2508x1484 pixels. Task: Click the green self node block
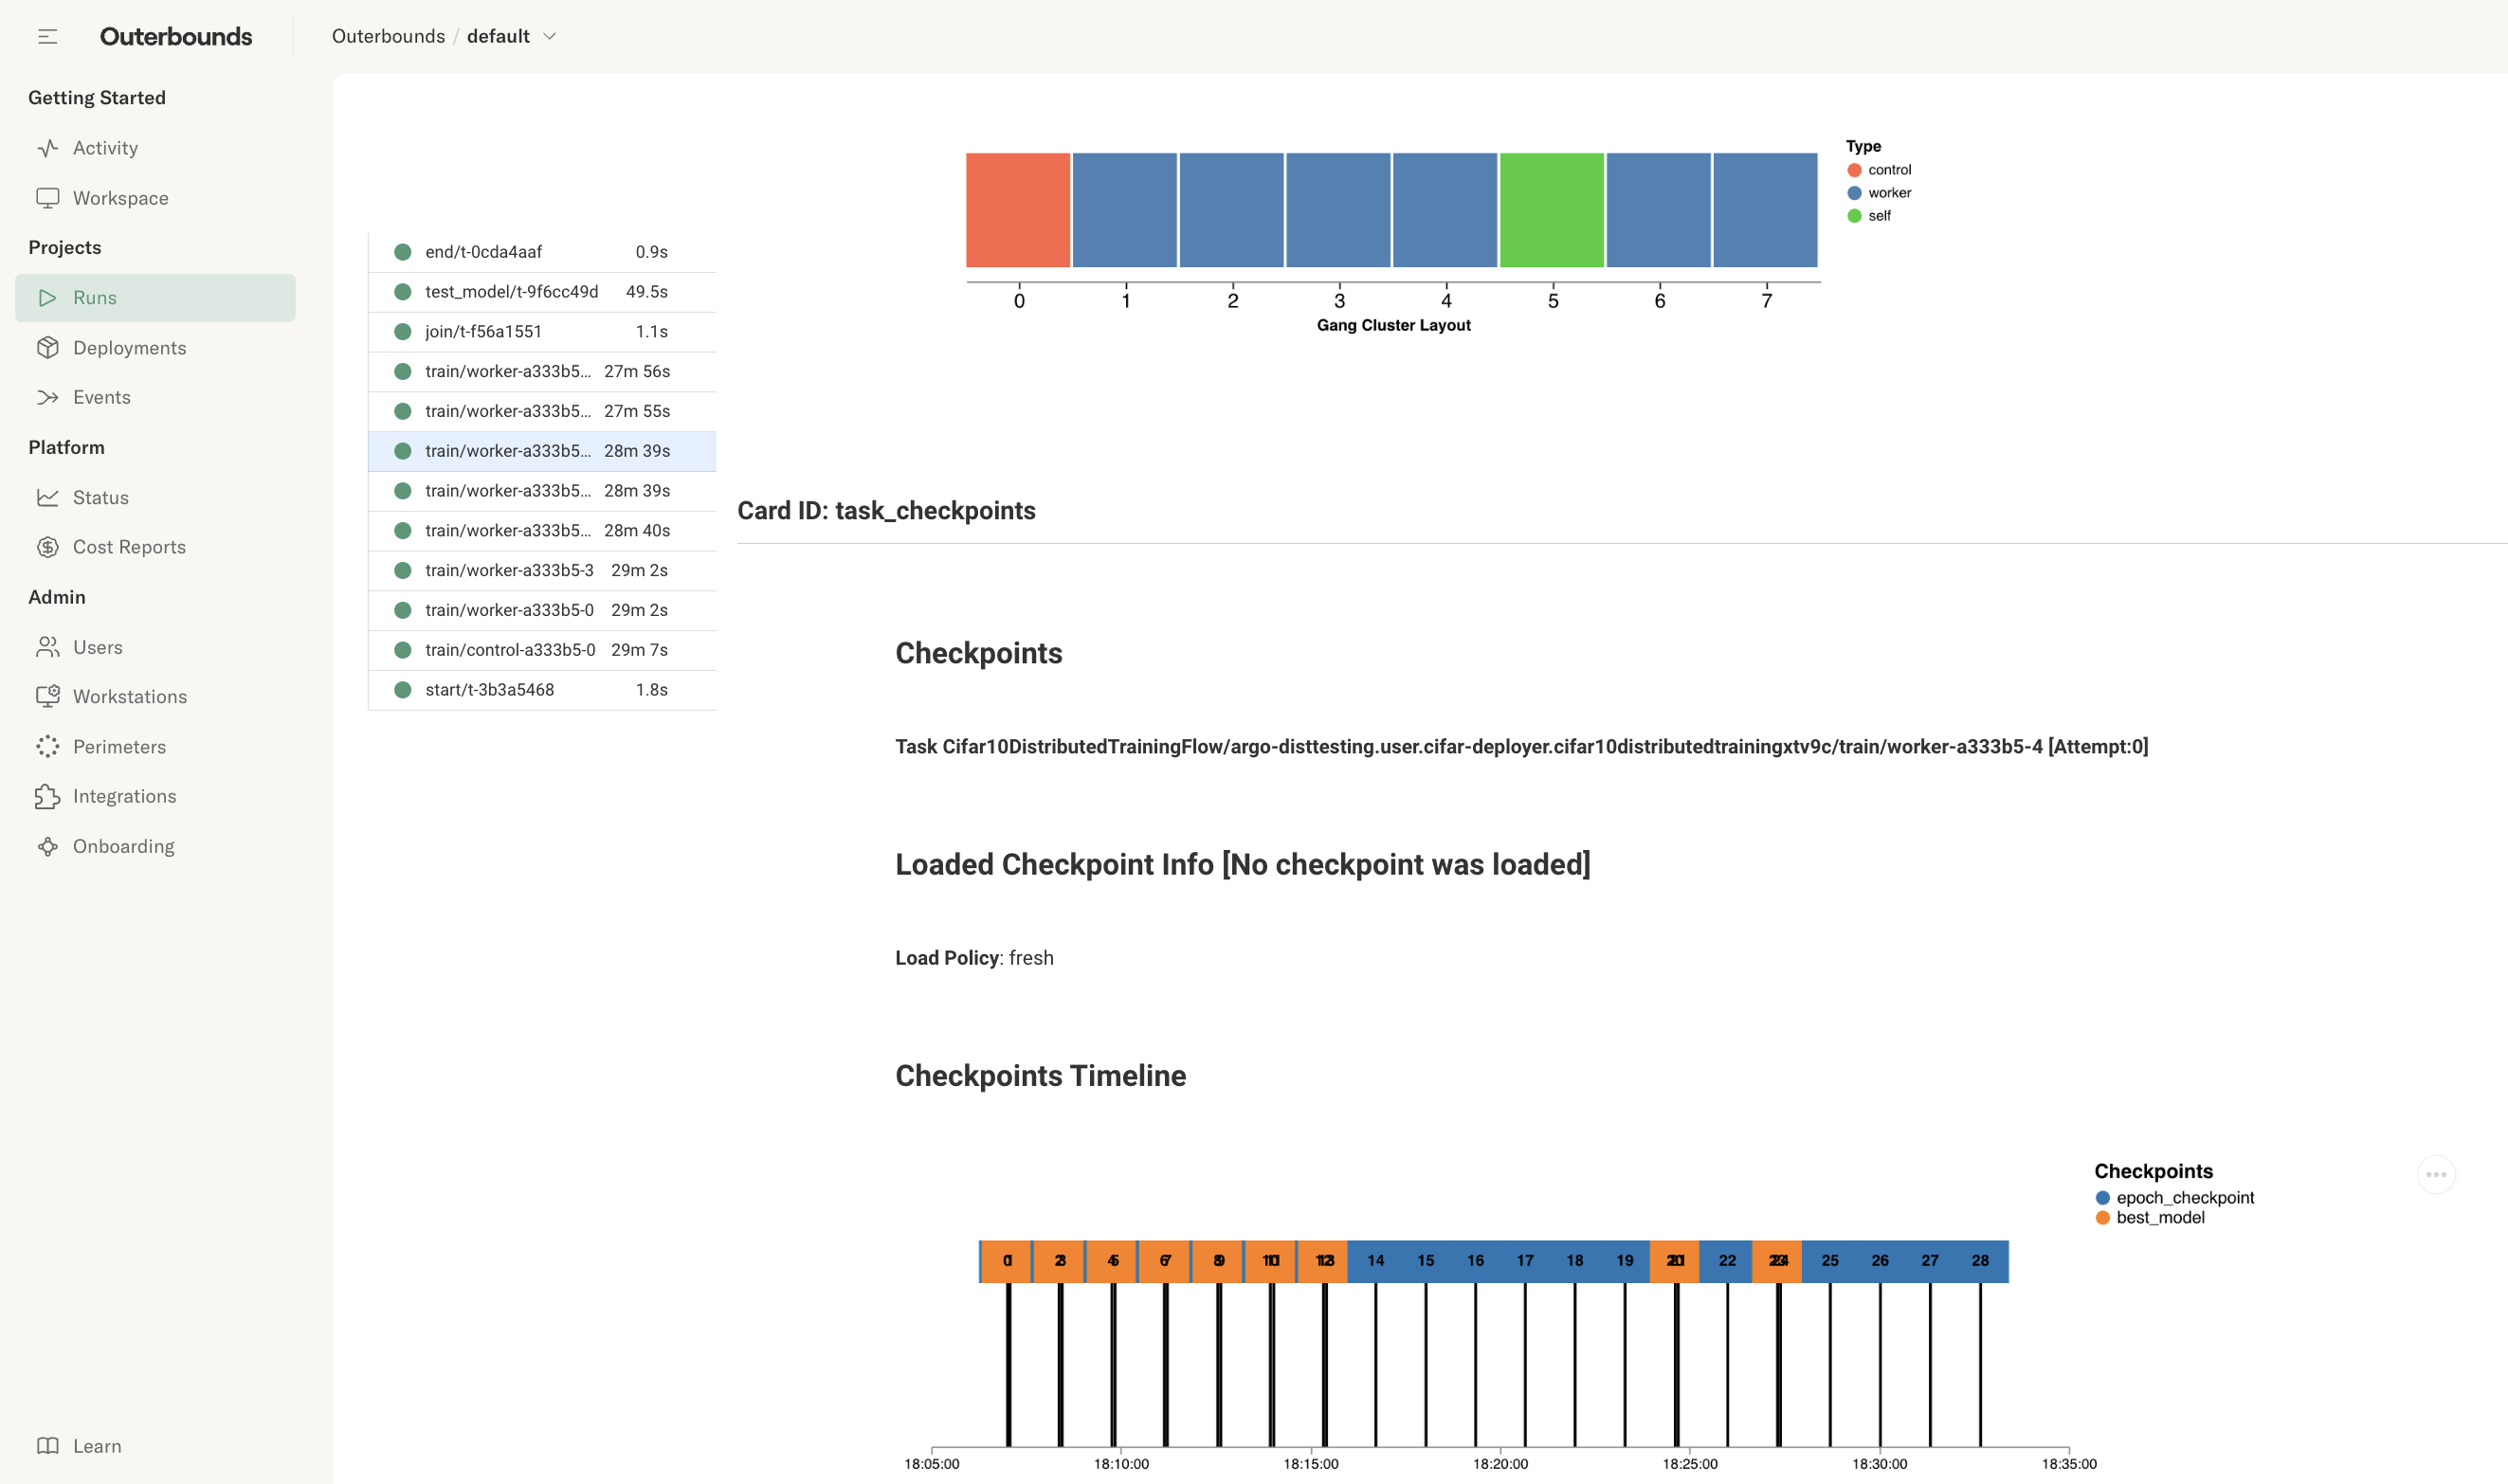point(1552,210)
